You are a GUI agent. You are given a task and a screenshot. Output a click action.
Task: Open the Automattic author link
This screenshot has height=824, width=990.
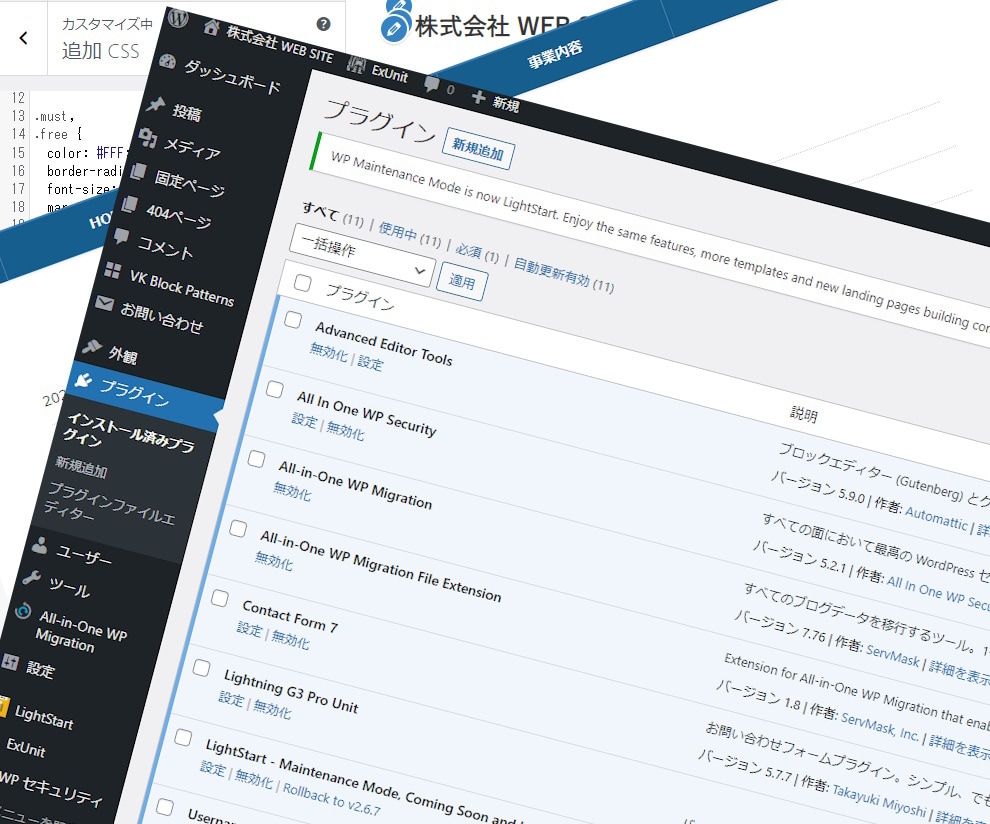(x=936, y=518)
